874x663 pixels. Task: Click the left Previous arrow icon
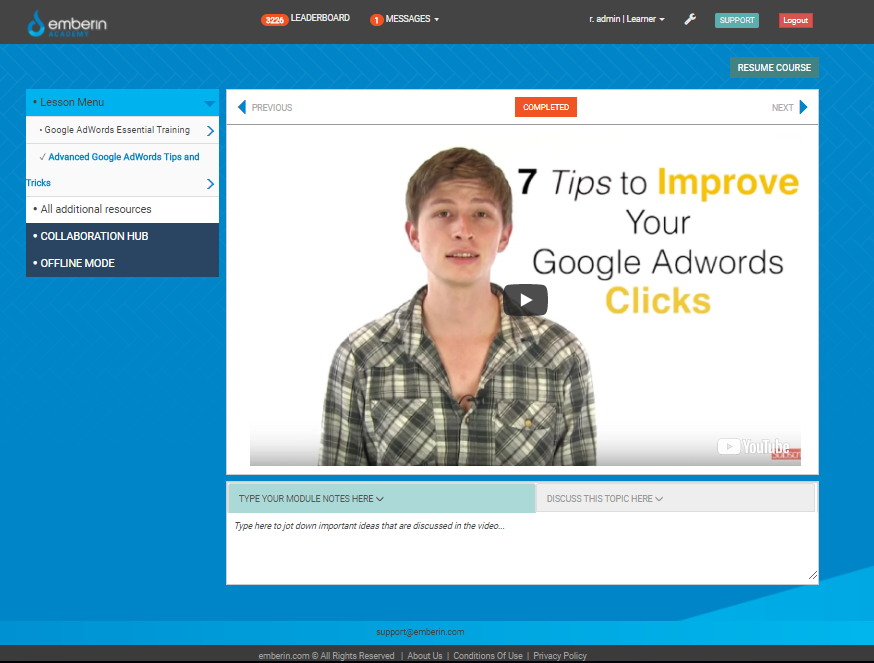[x=242, y=108]
